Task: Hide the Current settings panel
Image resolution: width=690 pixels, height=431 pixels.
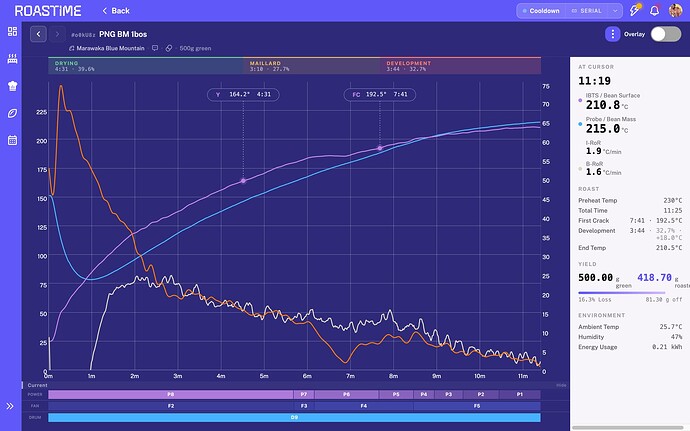Action: tap(561, 385)
